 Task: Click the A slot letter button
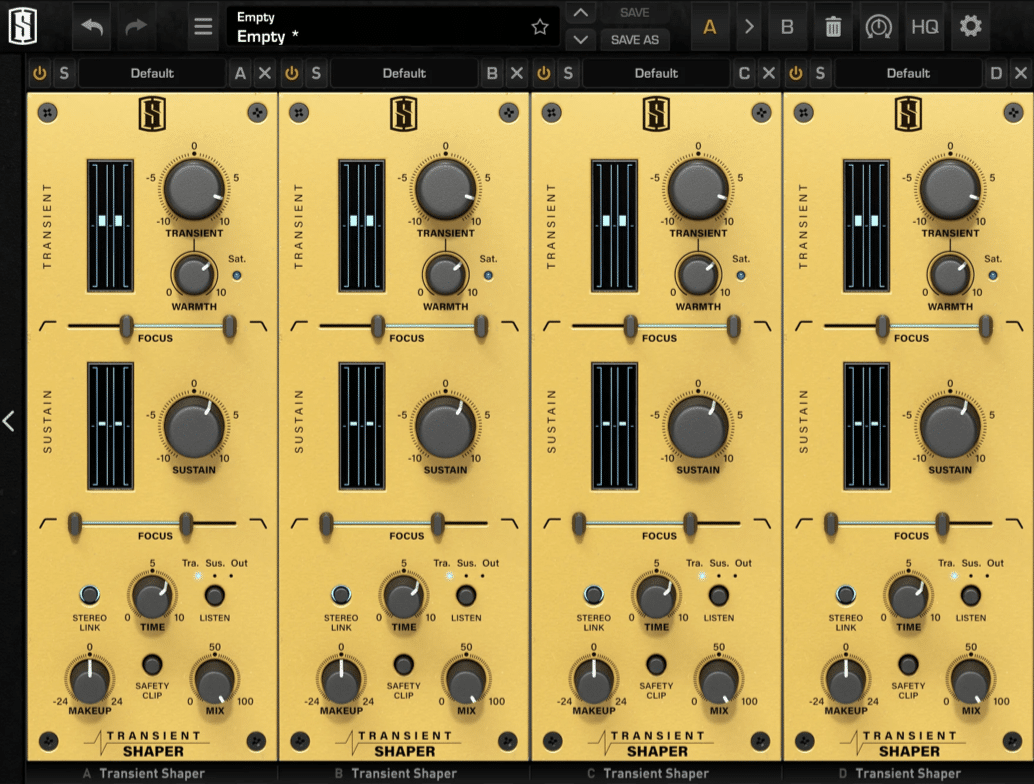[x=240, y=73]
